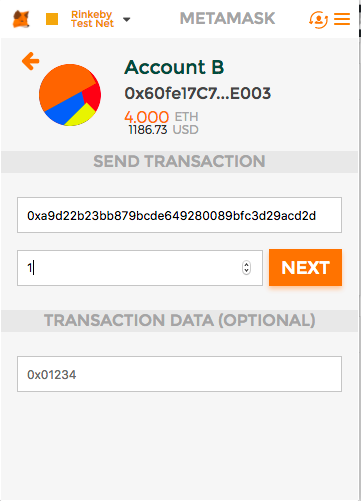Click the SEND TRANSACTION header
The image size is (361, 501).
179,162
